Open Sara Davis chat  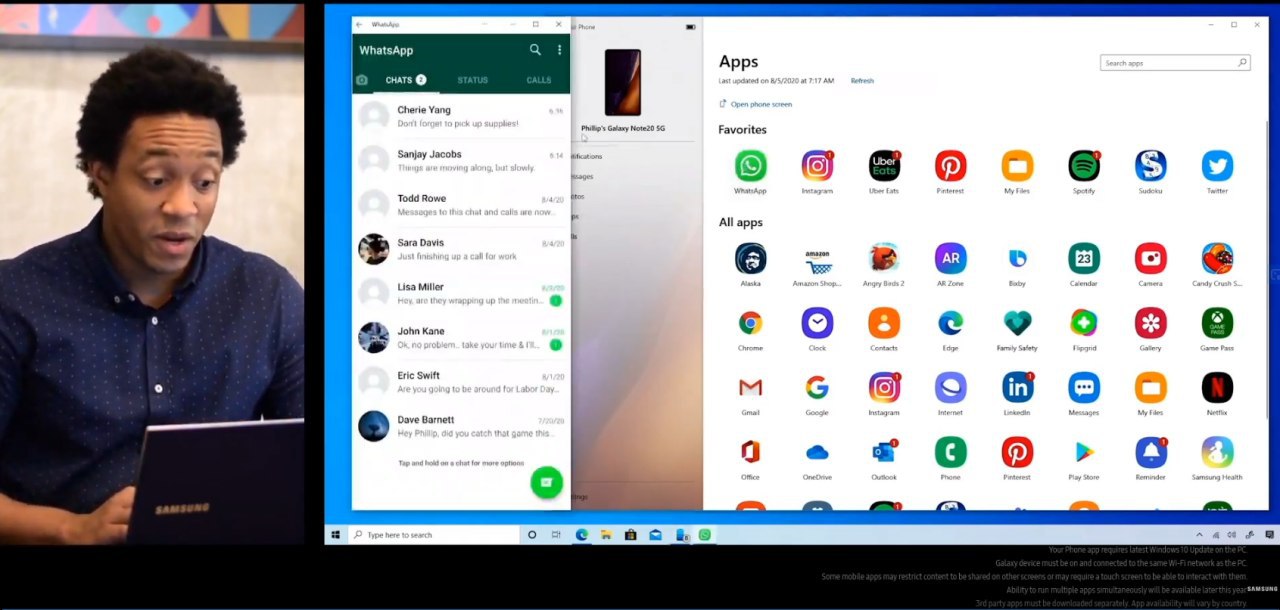(x=461, y=249)
